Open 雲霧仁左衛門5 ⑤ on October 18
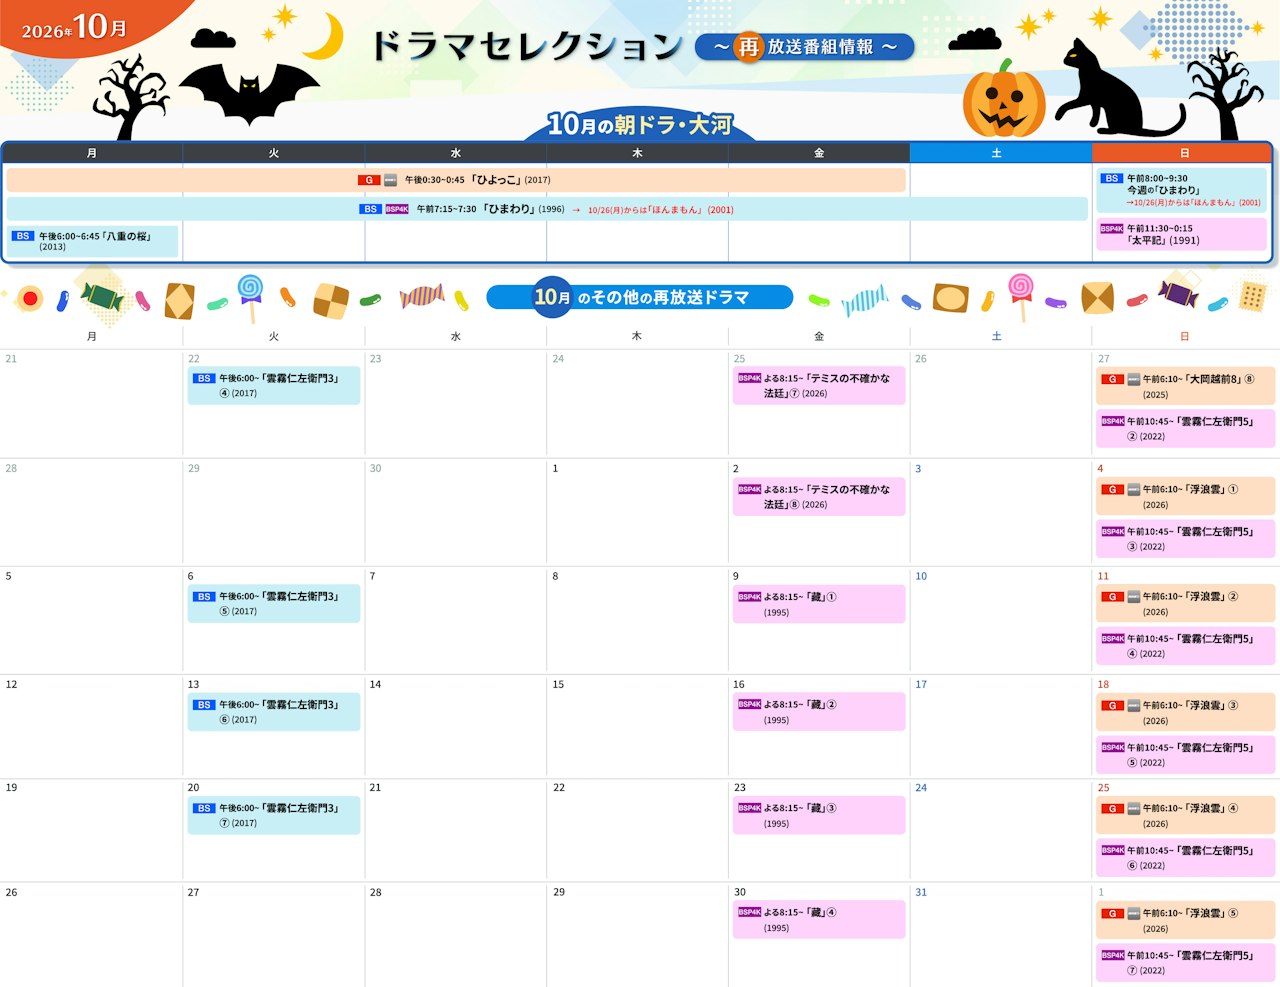Viewport: 1280px width, 987px height. 1186,755
